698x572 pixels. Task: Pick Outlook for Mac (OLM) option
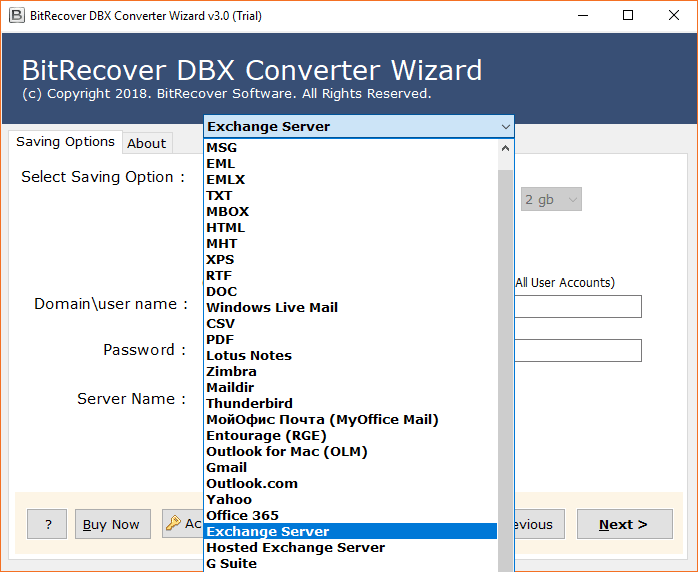(x=287, y=451)
